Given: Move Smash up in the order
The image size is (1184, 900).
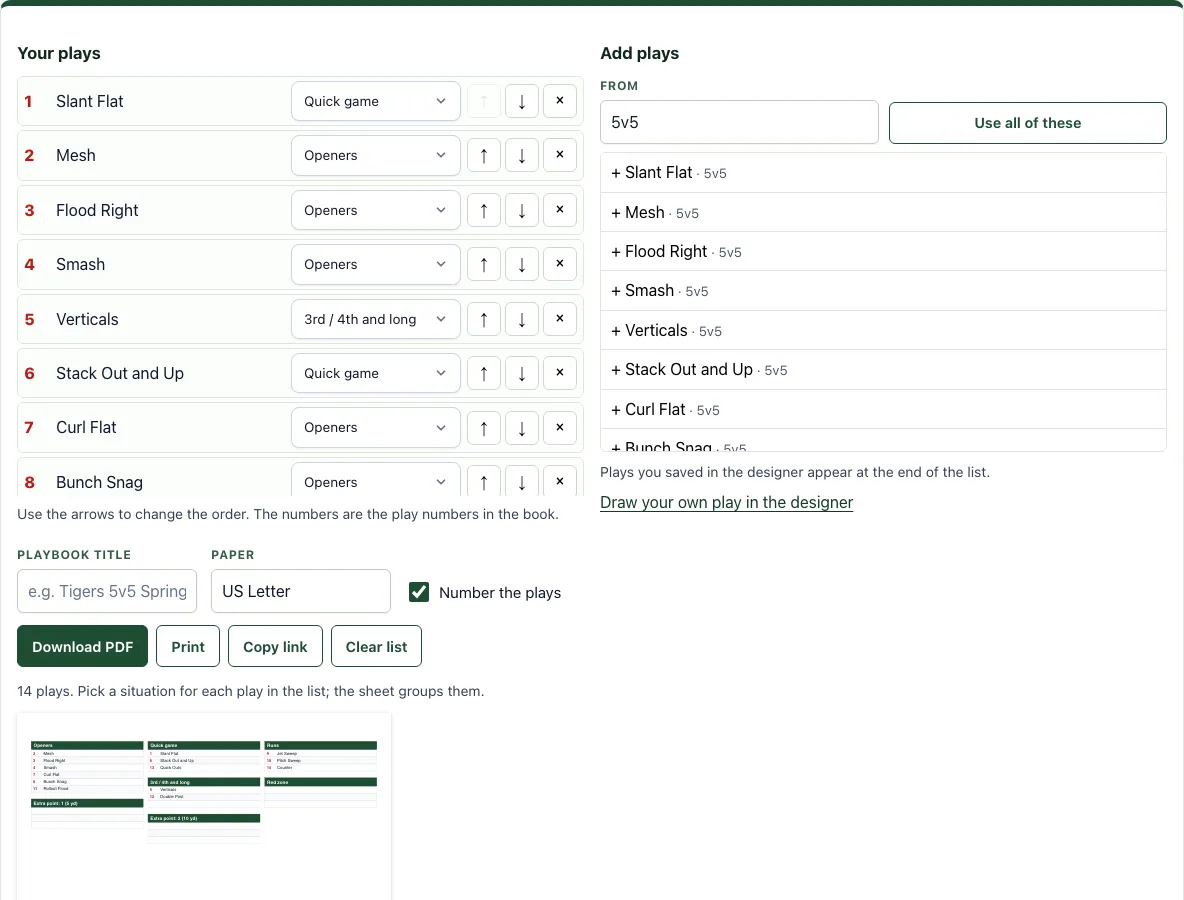Looking at the screenshot, I should tap(484, 264).
